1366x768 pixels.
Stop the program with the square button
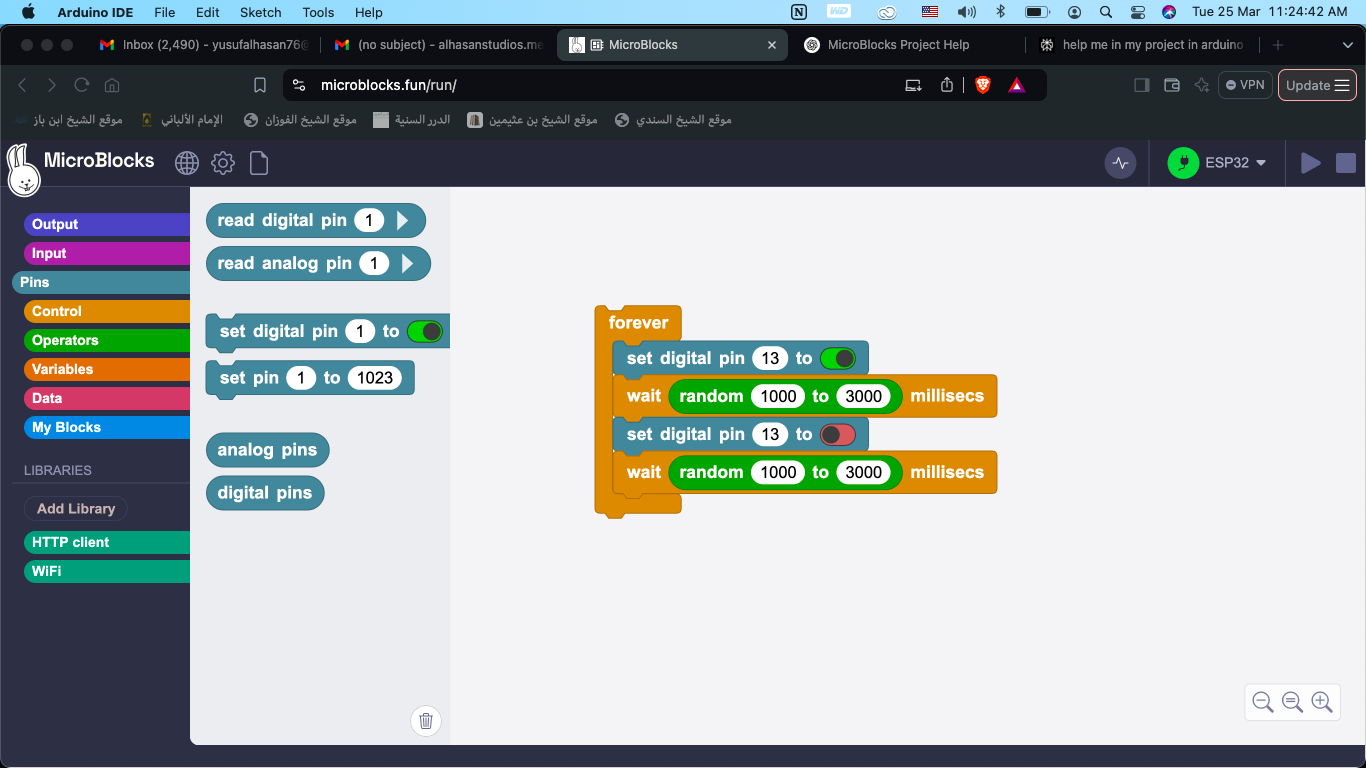1346,163
